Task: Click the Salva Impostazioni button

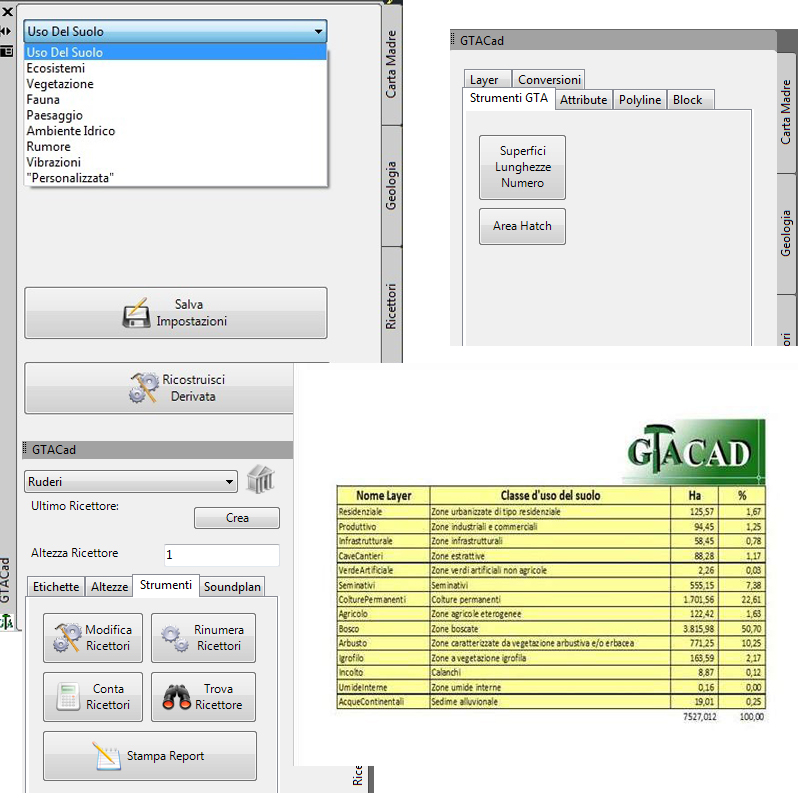Action: click(x=176, y=313)
